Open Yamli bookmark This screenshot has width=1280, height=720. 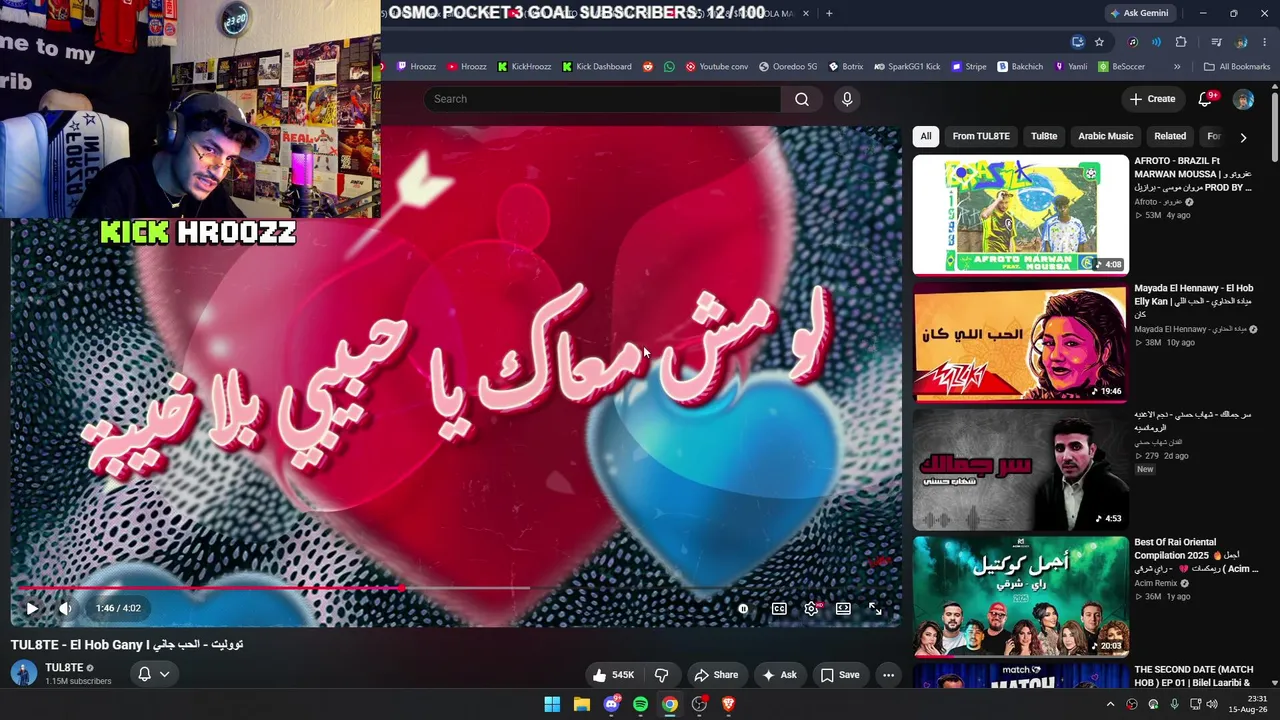click(x=1070, y=67)
